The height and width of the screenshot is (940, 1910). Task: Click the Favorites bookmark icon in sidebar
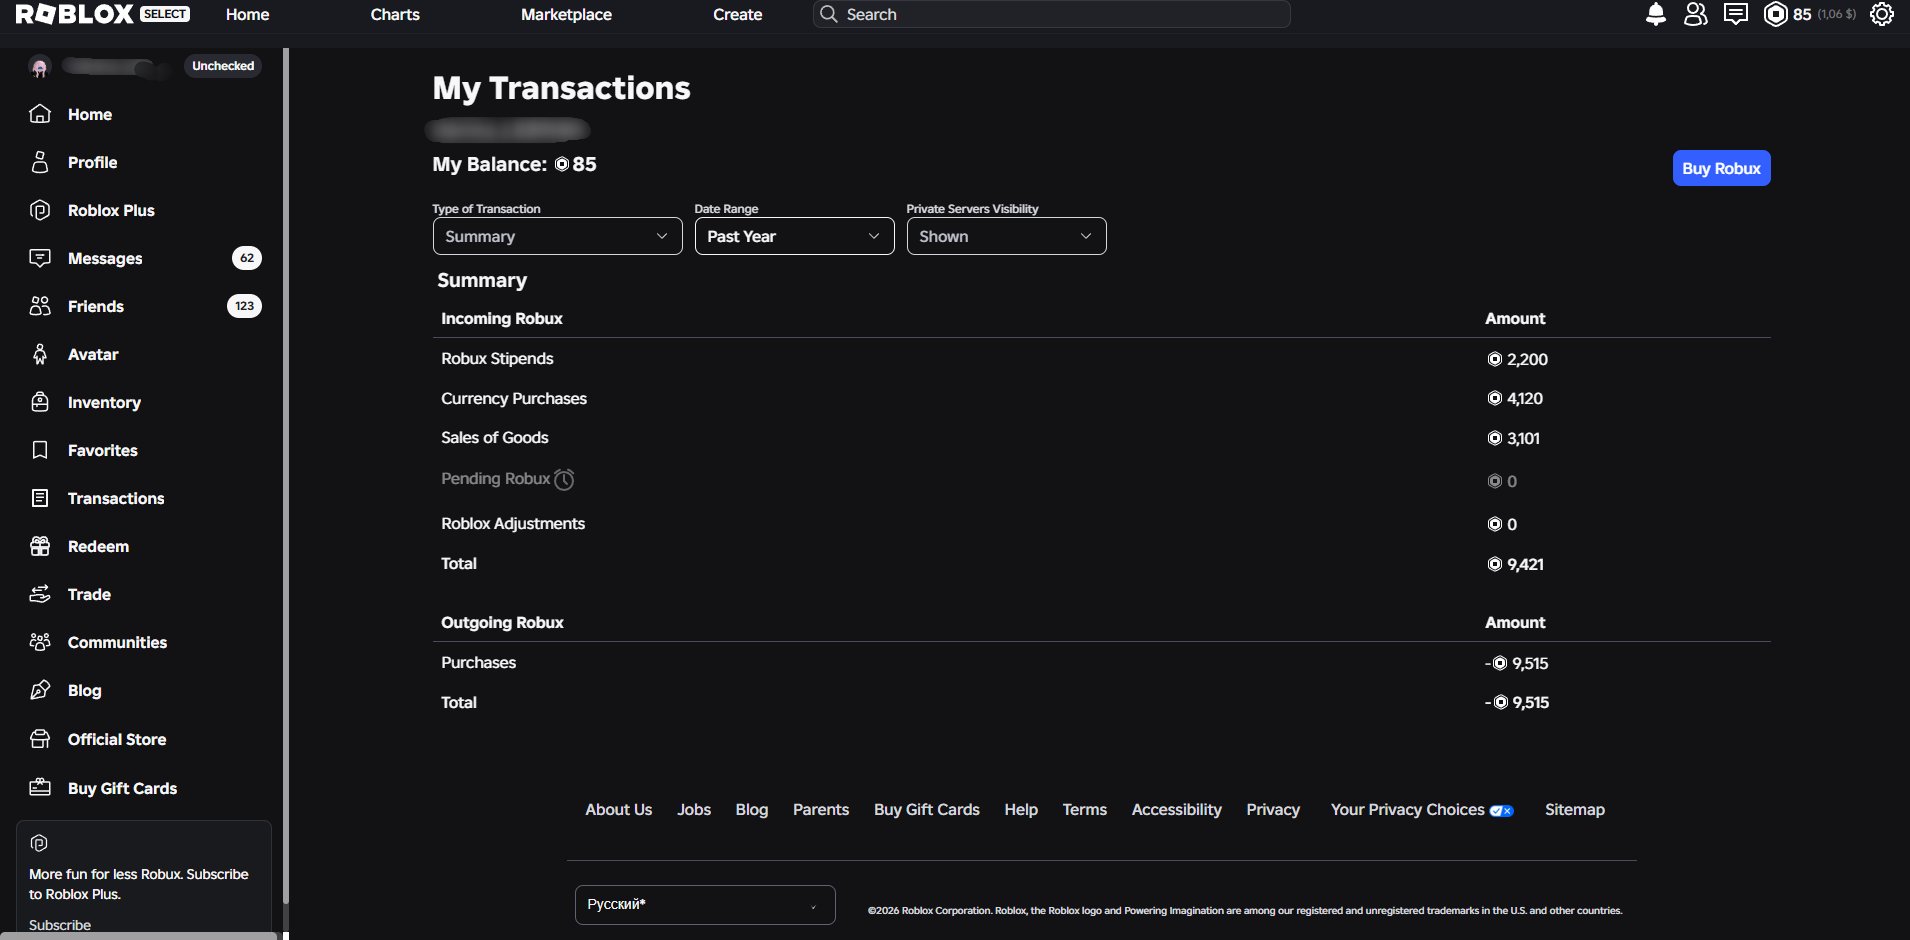40,450
